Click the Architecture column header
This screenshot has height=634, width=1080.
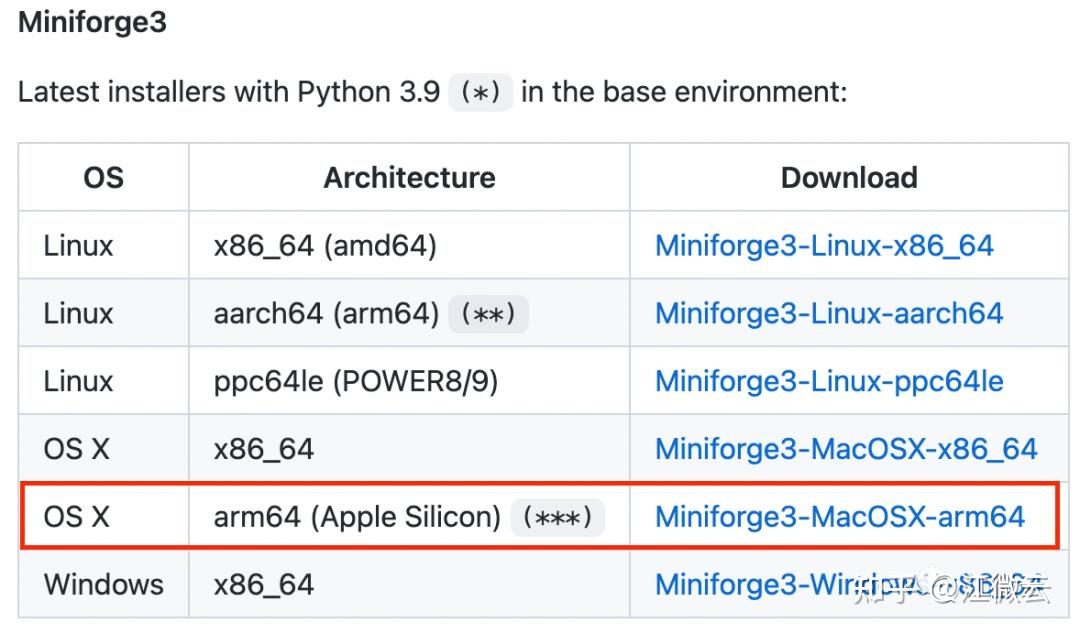409,178
